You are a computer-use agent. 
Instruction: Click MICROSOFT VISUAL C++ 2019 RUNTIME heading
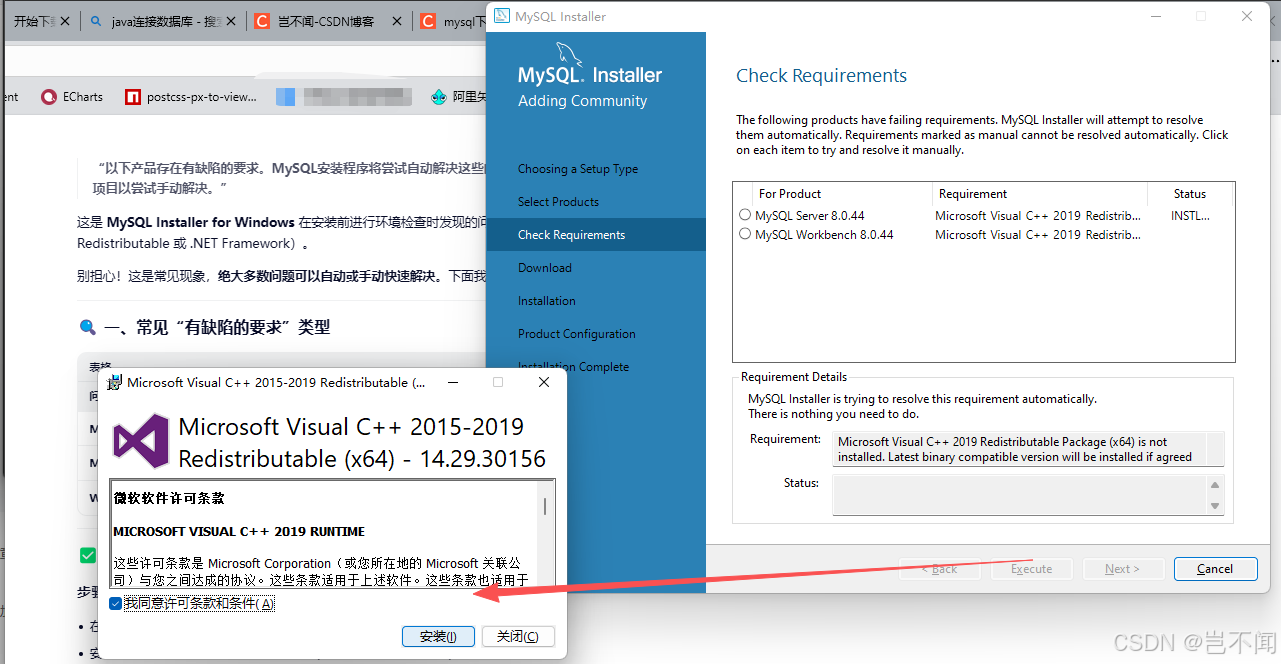[239, 531]
